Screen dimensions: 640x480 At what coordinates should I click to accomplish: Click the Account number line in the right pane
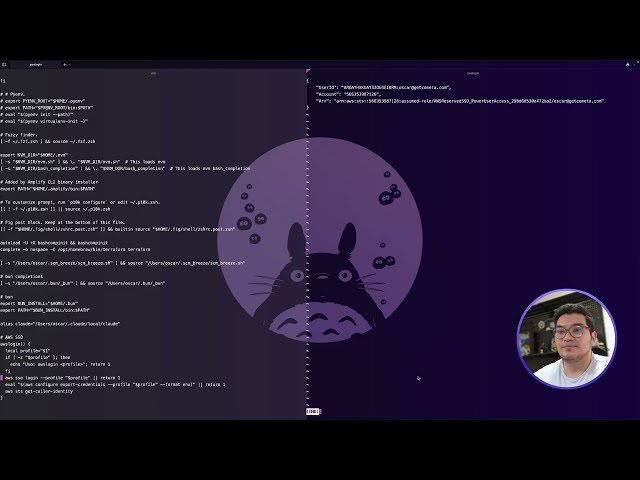pos(349,94)
